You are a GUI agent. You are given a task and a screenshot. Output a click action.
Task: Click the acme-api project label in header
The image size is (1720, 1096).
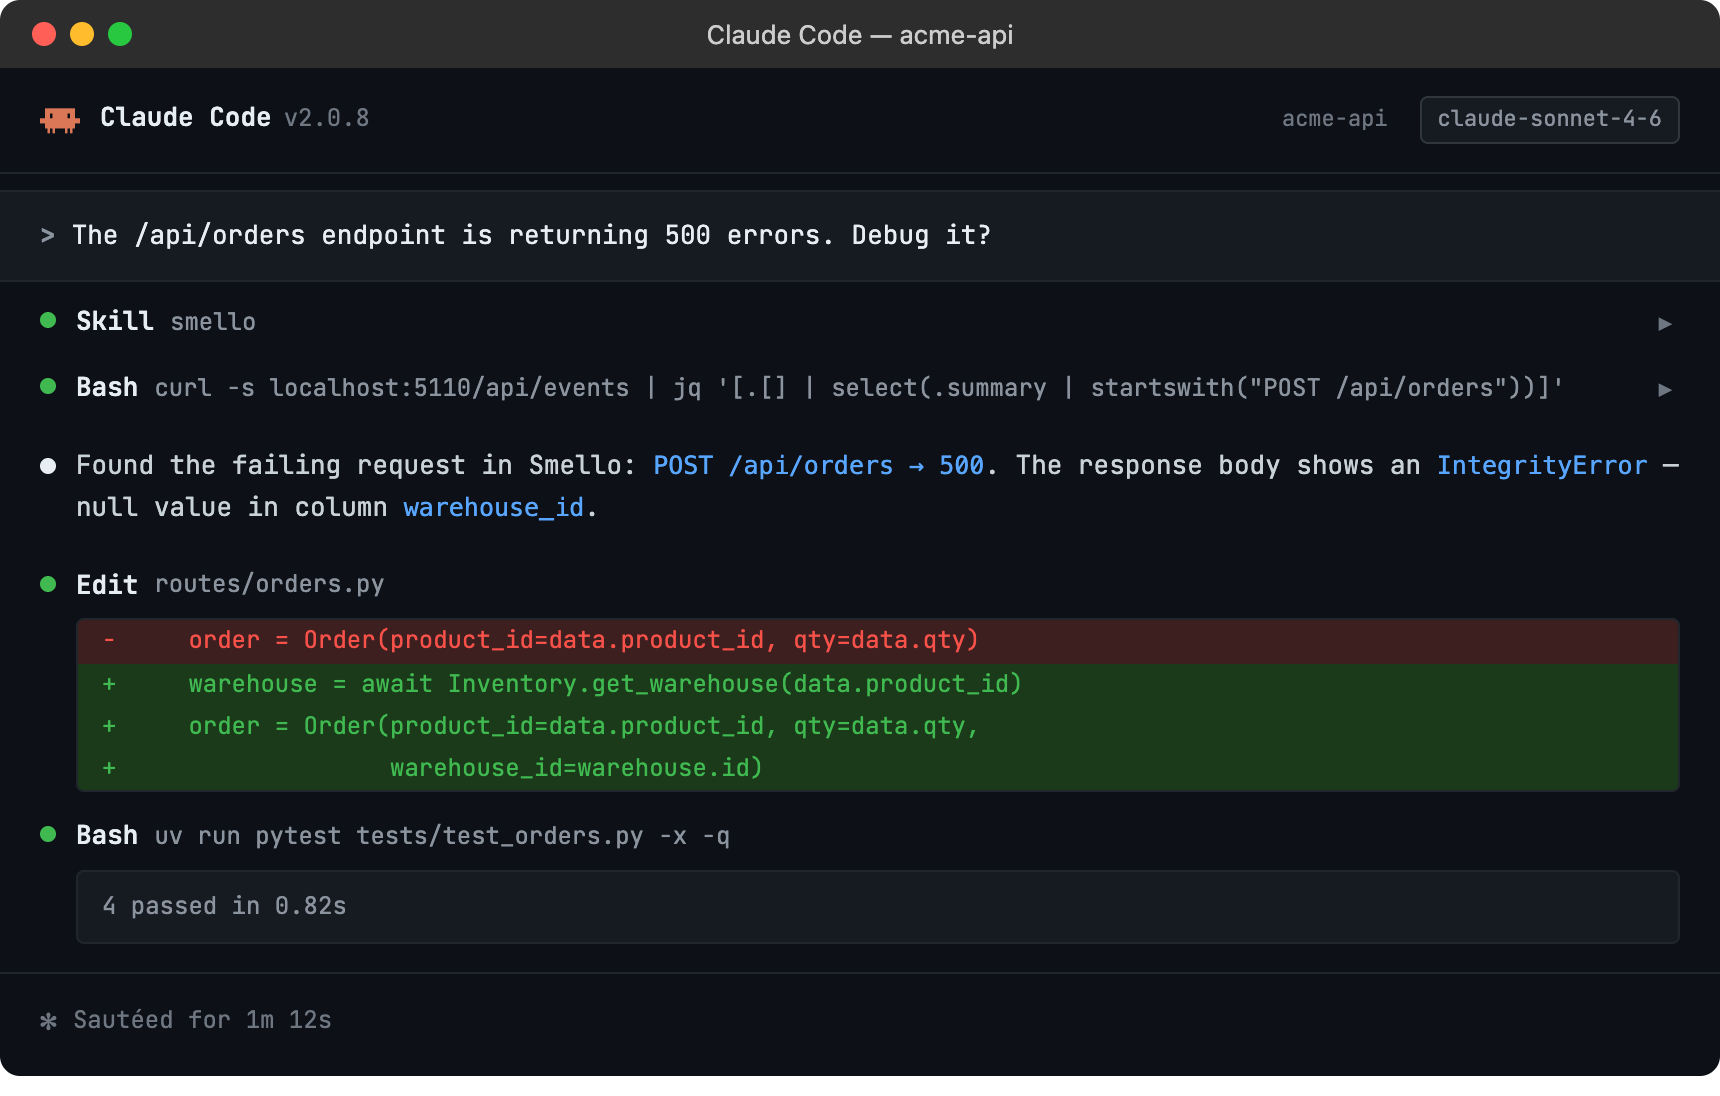click(x=1334, y=119)
